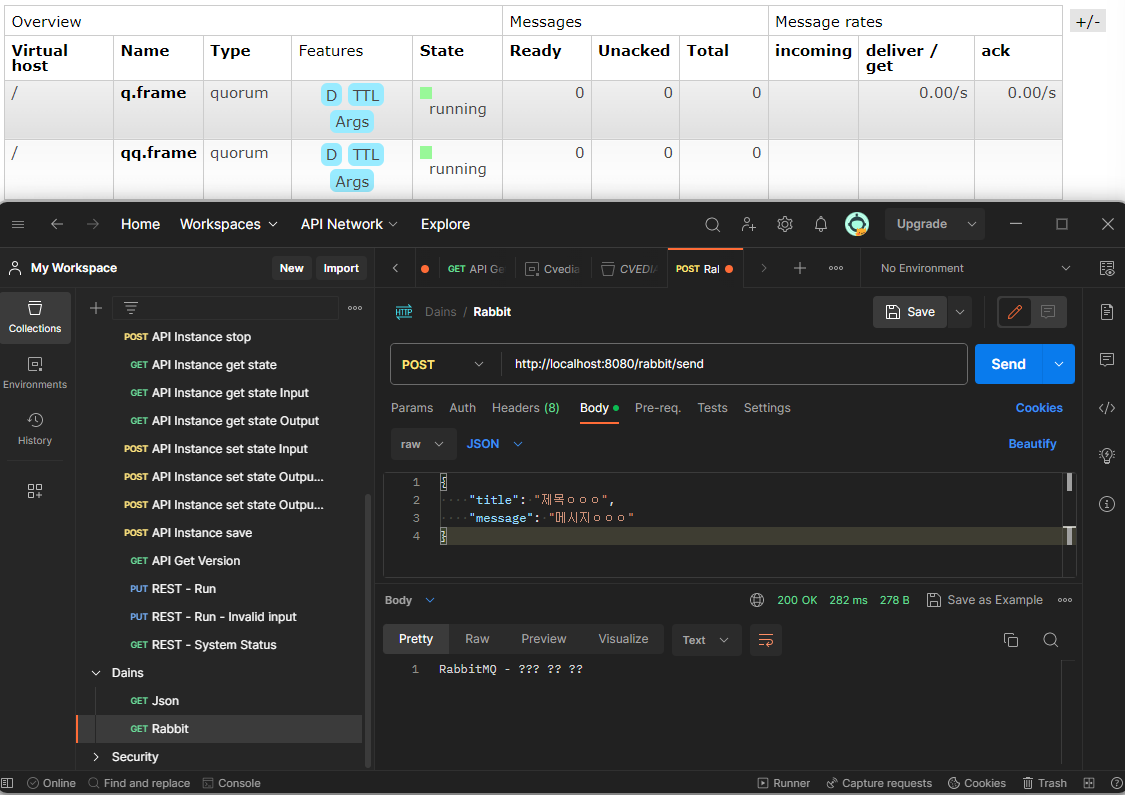Open the environment quick look icon
This screenshot has height=795, width=1125.
tap(1107, 268)
